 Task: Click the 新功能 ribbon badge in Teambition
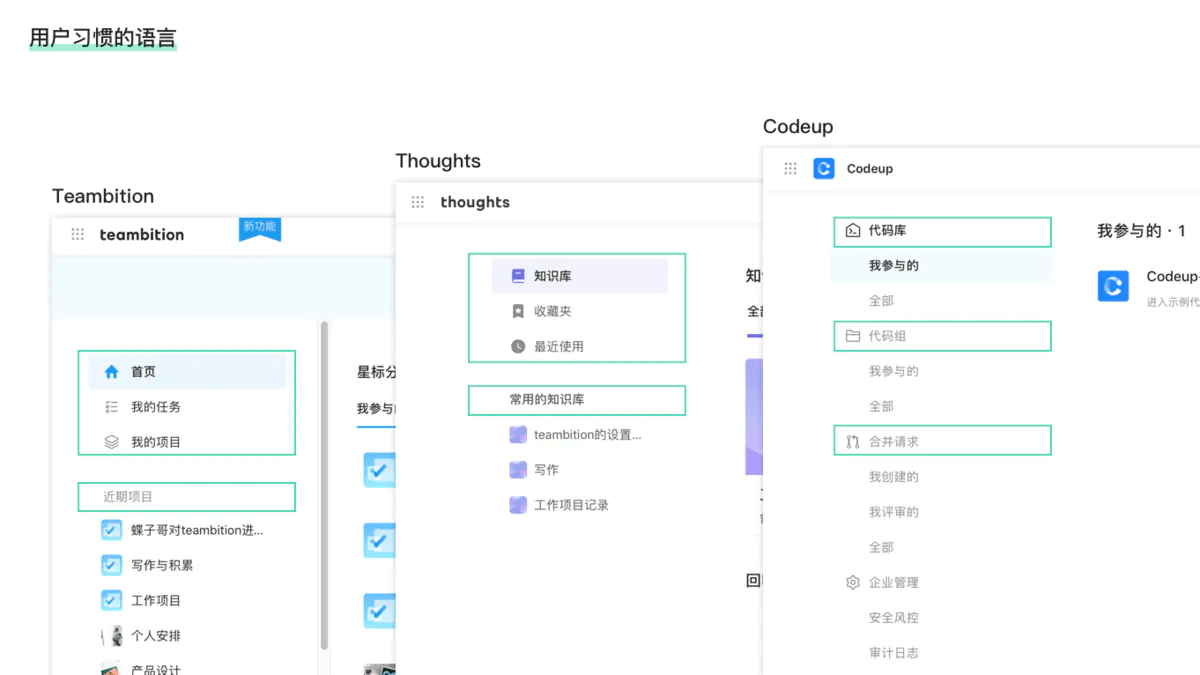(x=260, y=229)
